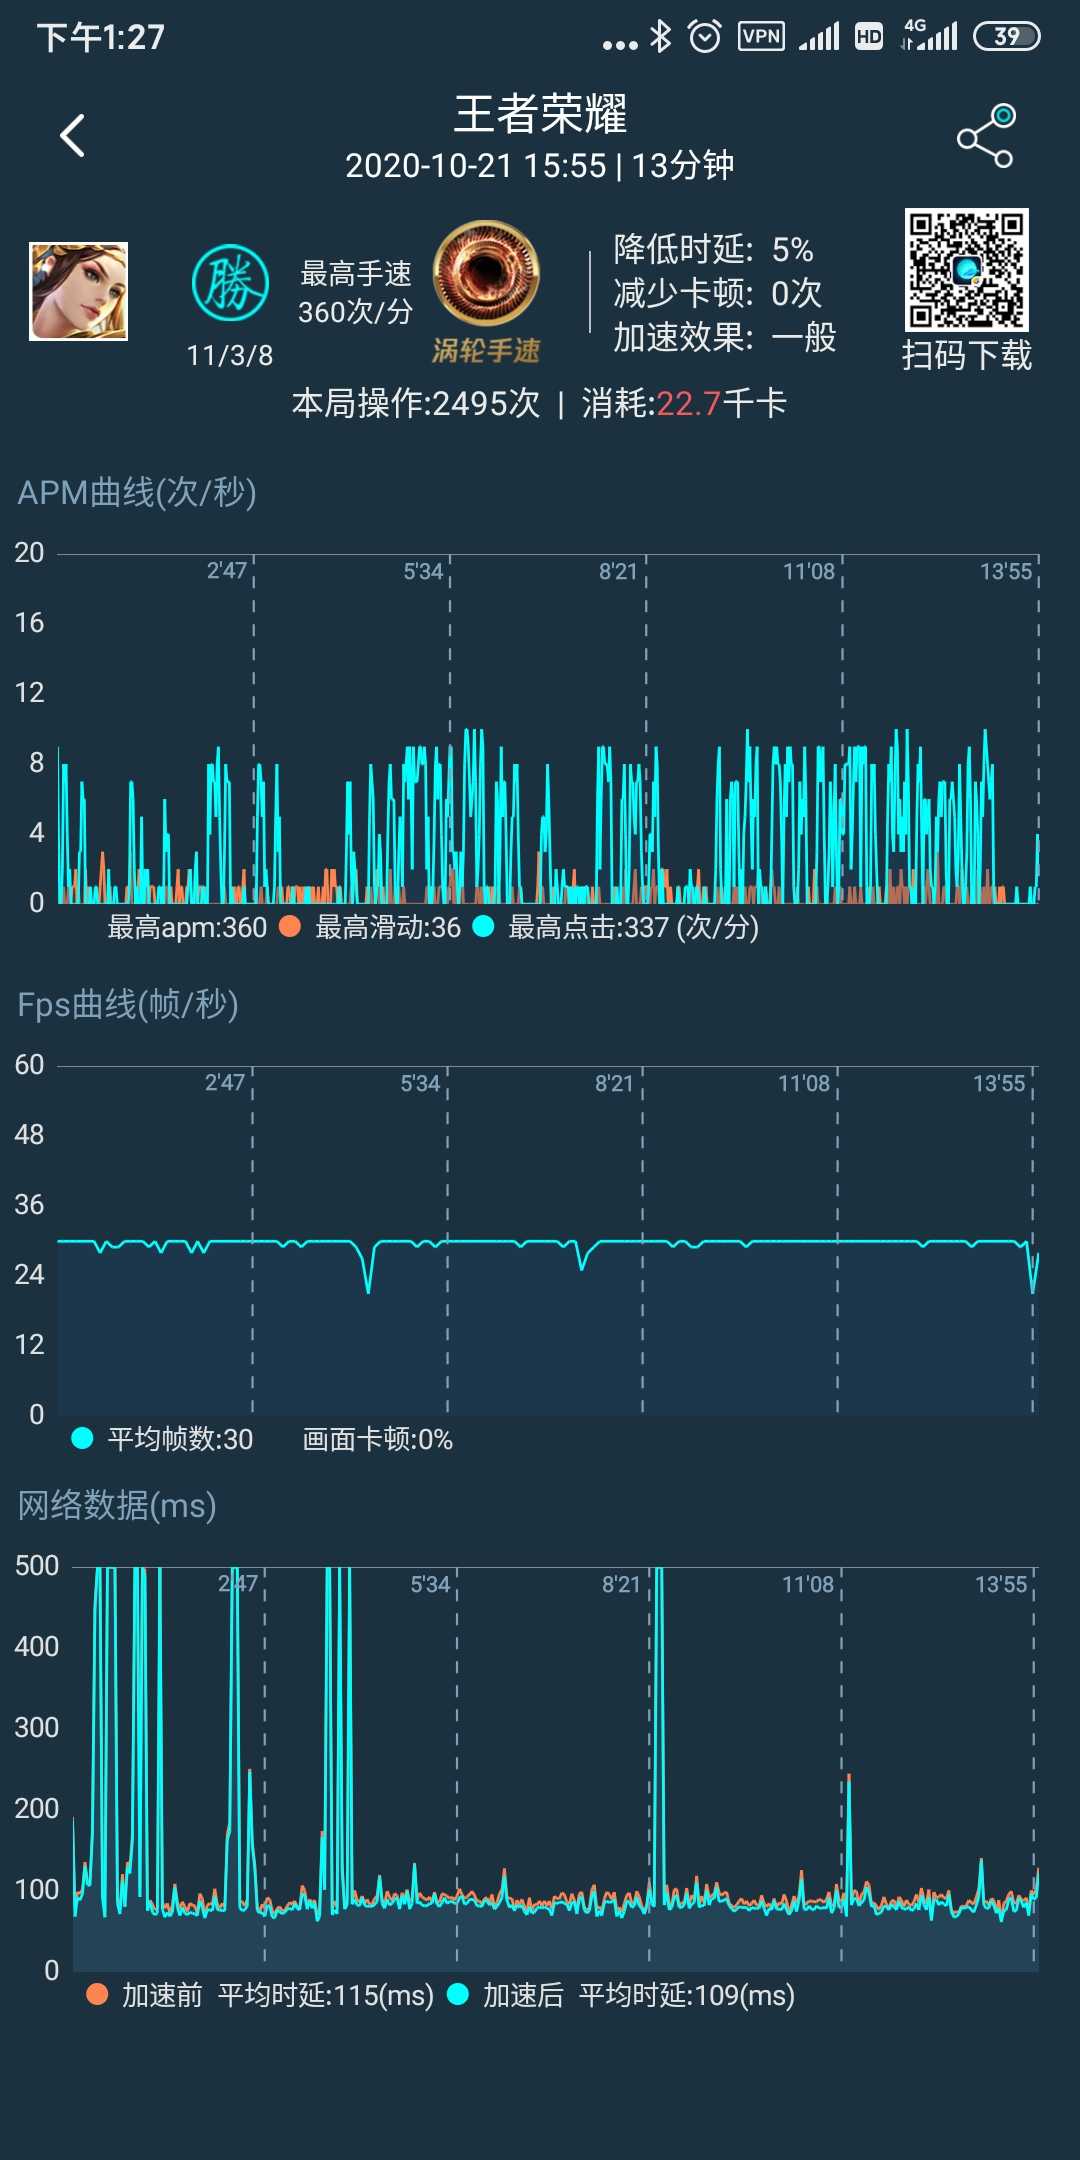Tap the Bluetooth status icon
This screenshot has width=1080, height=2160.
[x=661, y=37]
